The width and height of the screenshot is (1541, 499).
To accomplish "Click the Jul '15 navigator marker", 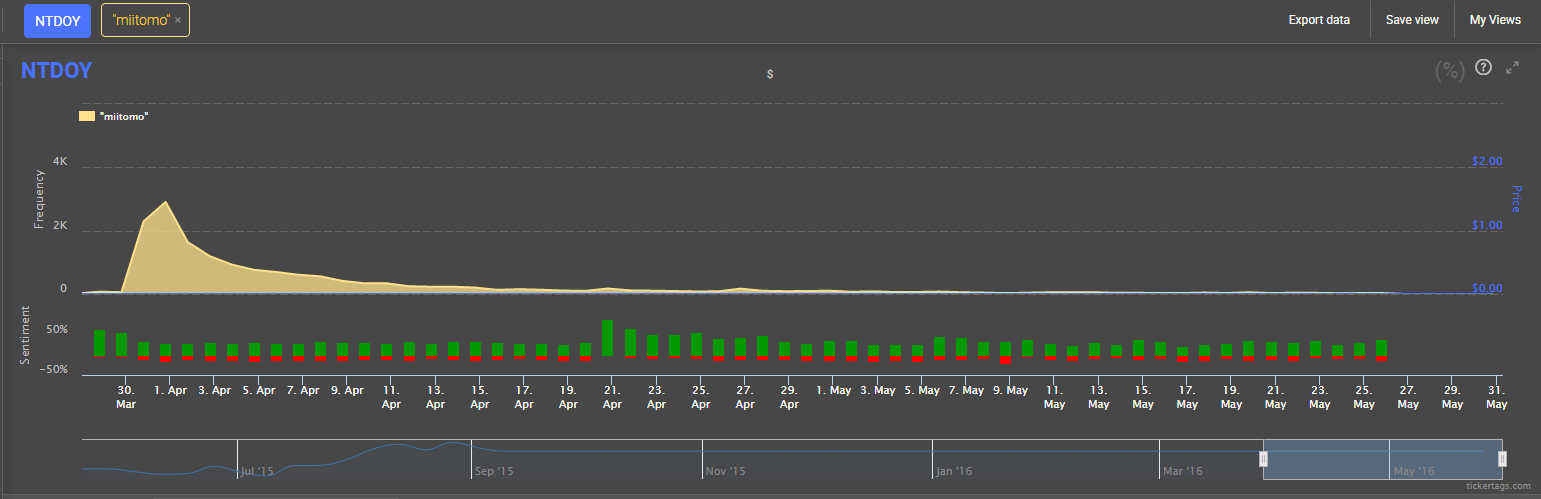I will [x=257, y=470].
